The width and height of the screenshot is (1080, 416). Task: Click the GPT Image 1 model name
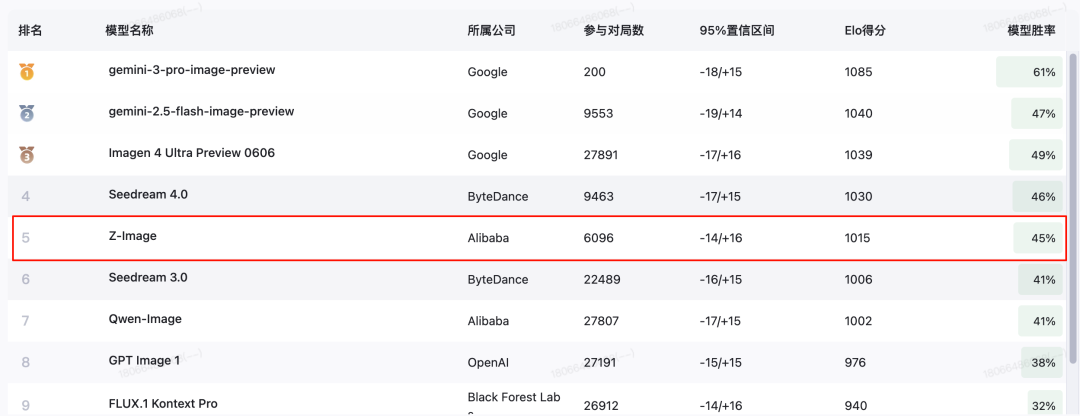[144, 360]
